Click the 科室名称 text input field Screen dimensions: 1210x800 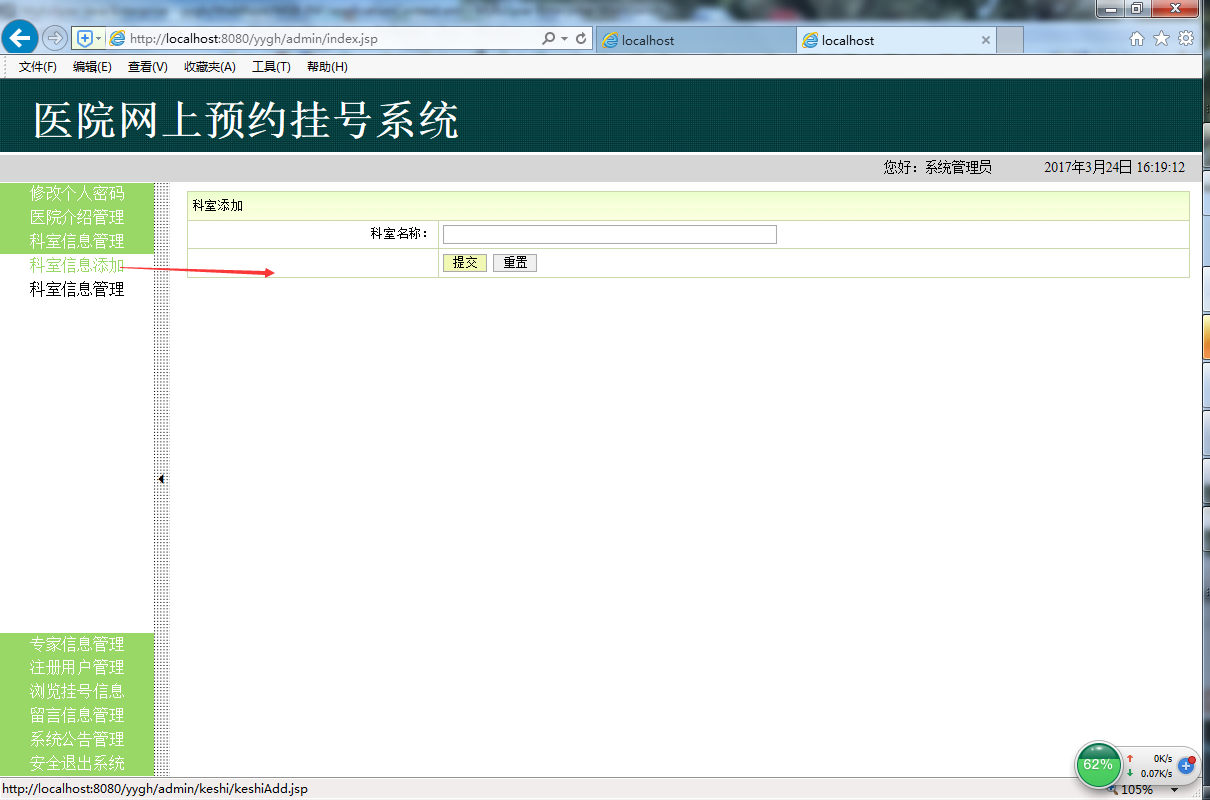pyautogui.click(x=609, y=234)
